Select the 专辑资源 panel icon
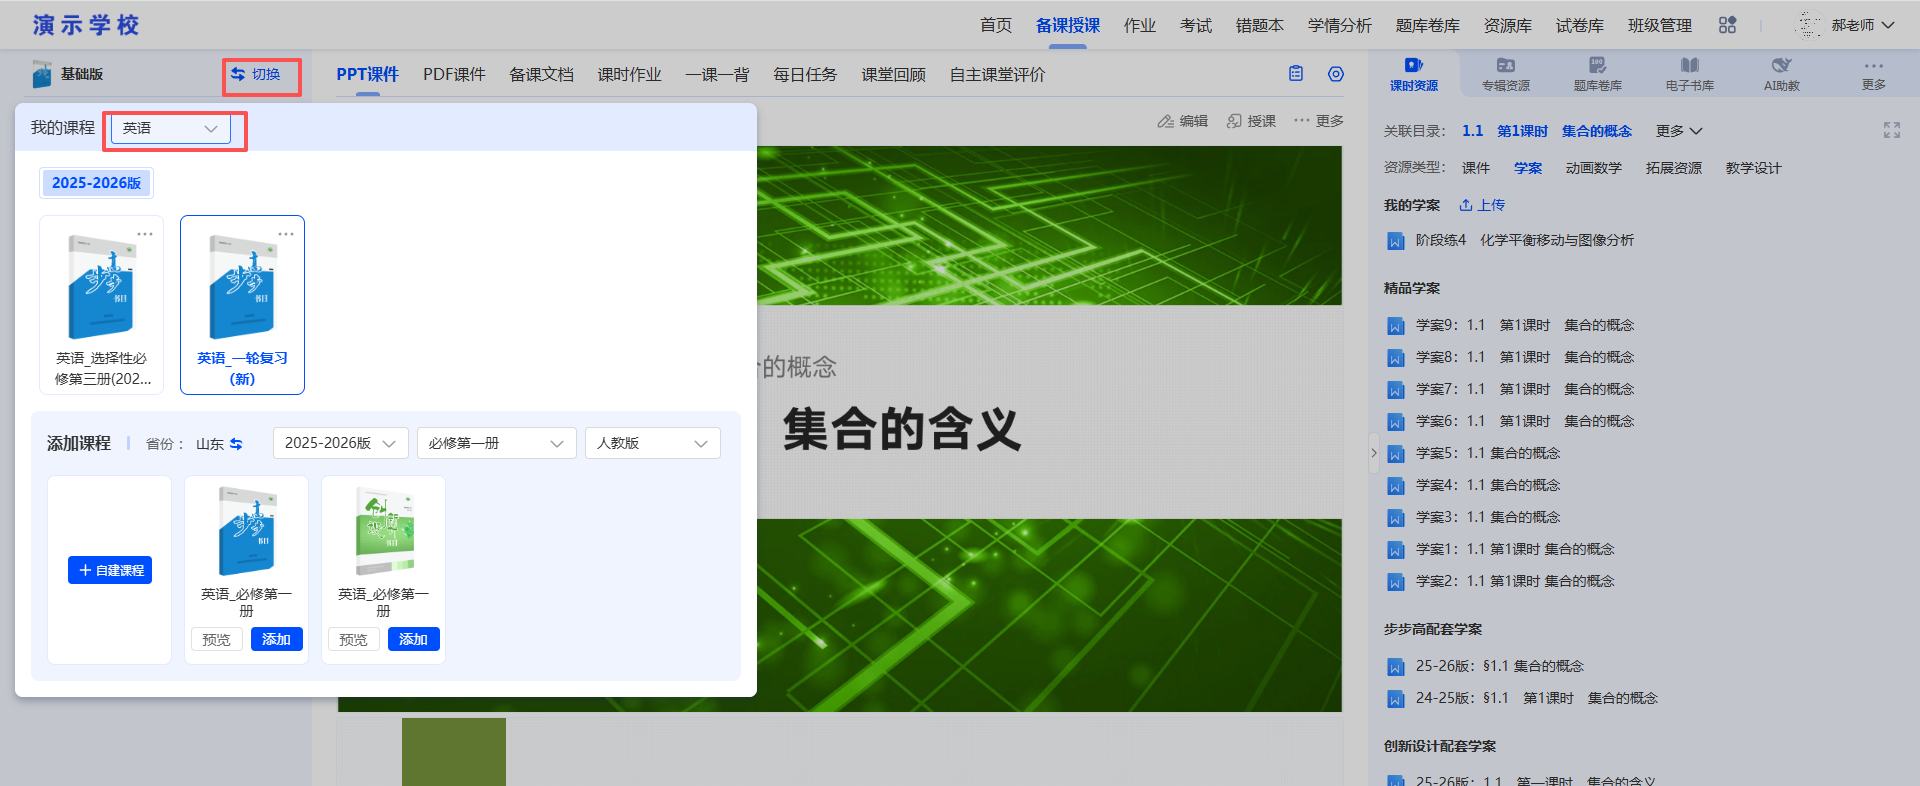The image size is (1920, 786). click(1506, 65)
